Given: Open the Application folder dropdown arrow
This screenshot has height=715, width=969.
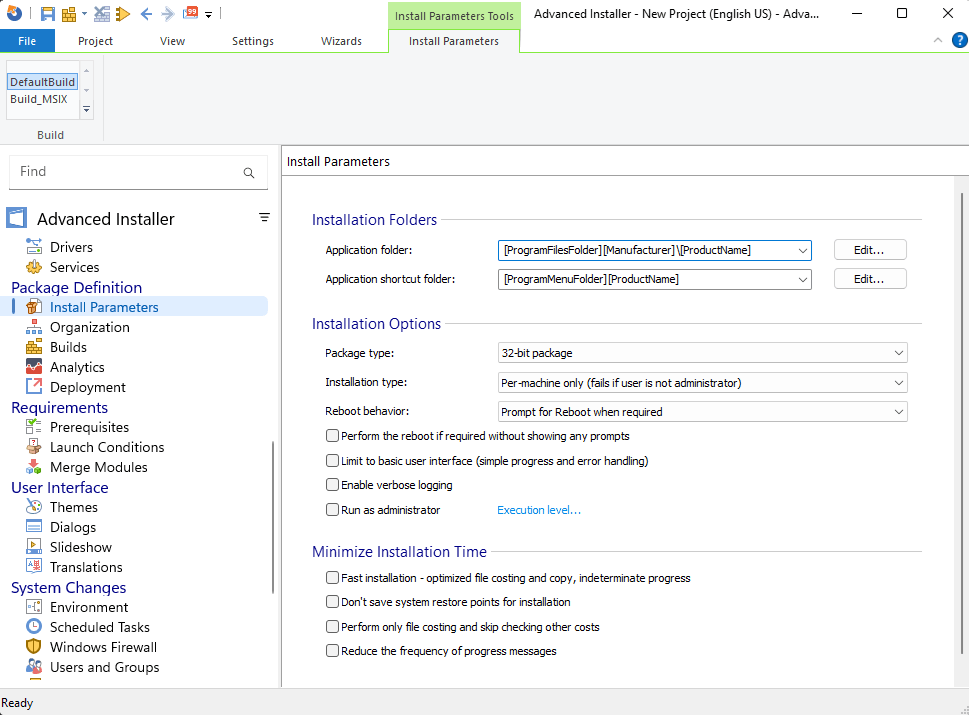Looking at the screenshot, I should coord(804,250).
